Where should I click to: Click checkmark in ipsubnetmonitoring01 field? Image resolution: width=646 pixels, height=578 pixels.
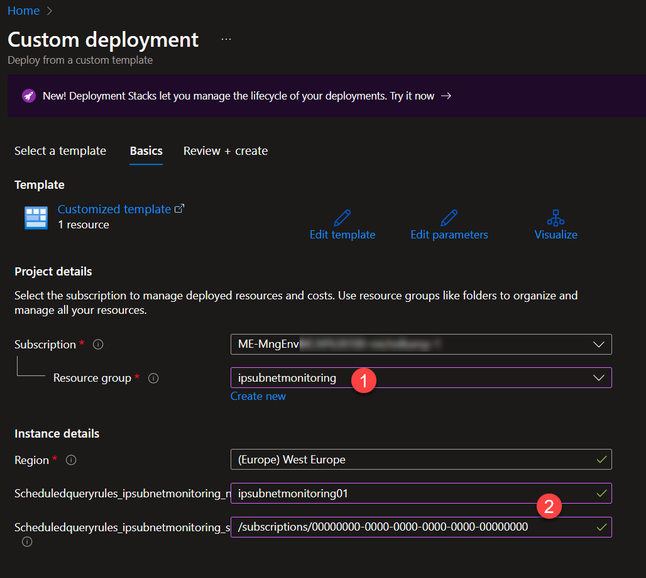pyautogui.click(x=602, y=493)
